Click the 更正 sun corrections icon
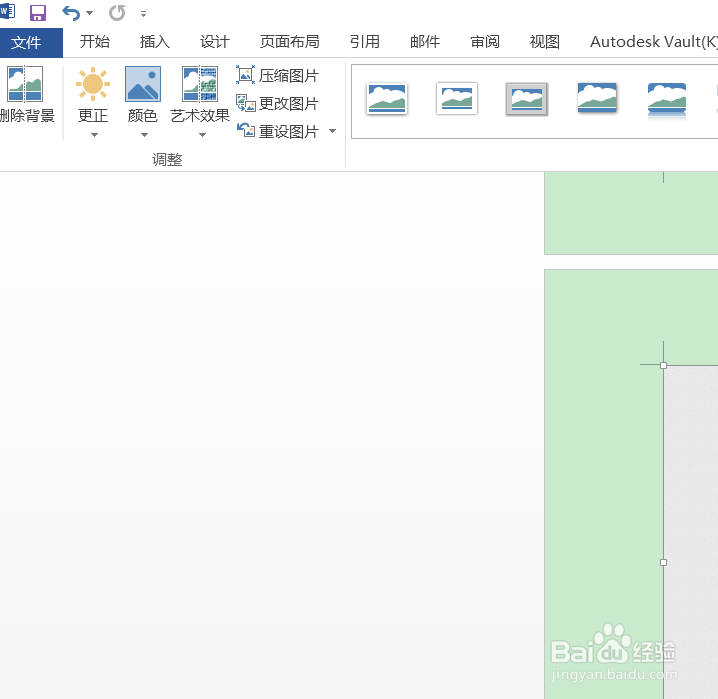The image size is (718, 699). tap(93, 84)
